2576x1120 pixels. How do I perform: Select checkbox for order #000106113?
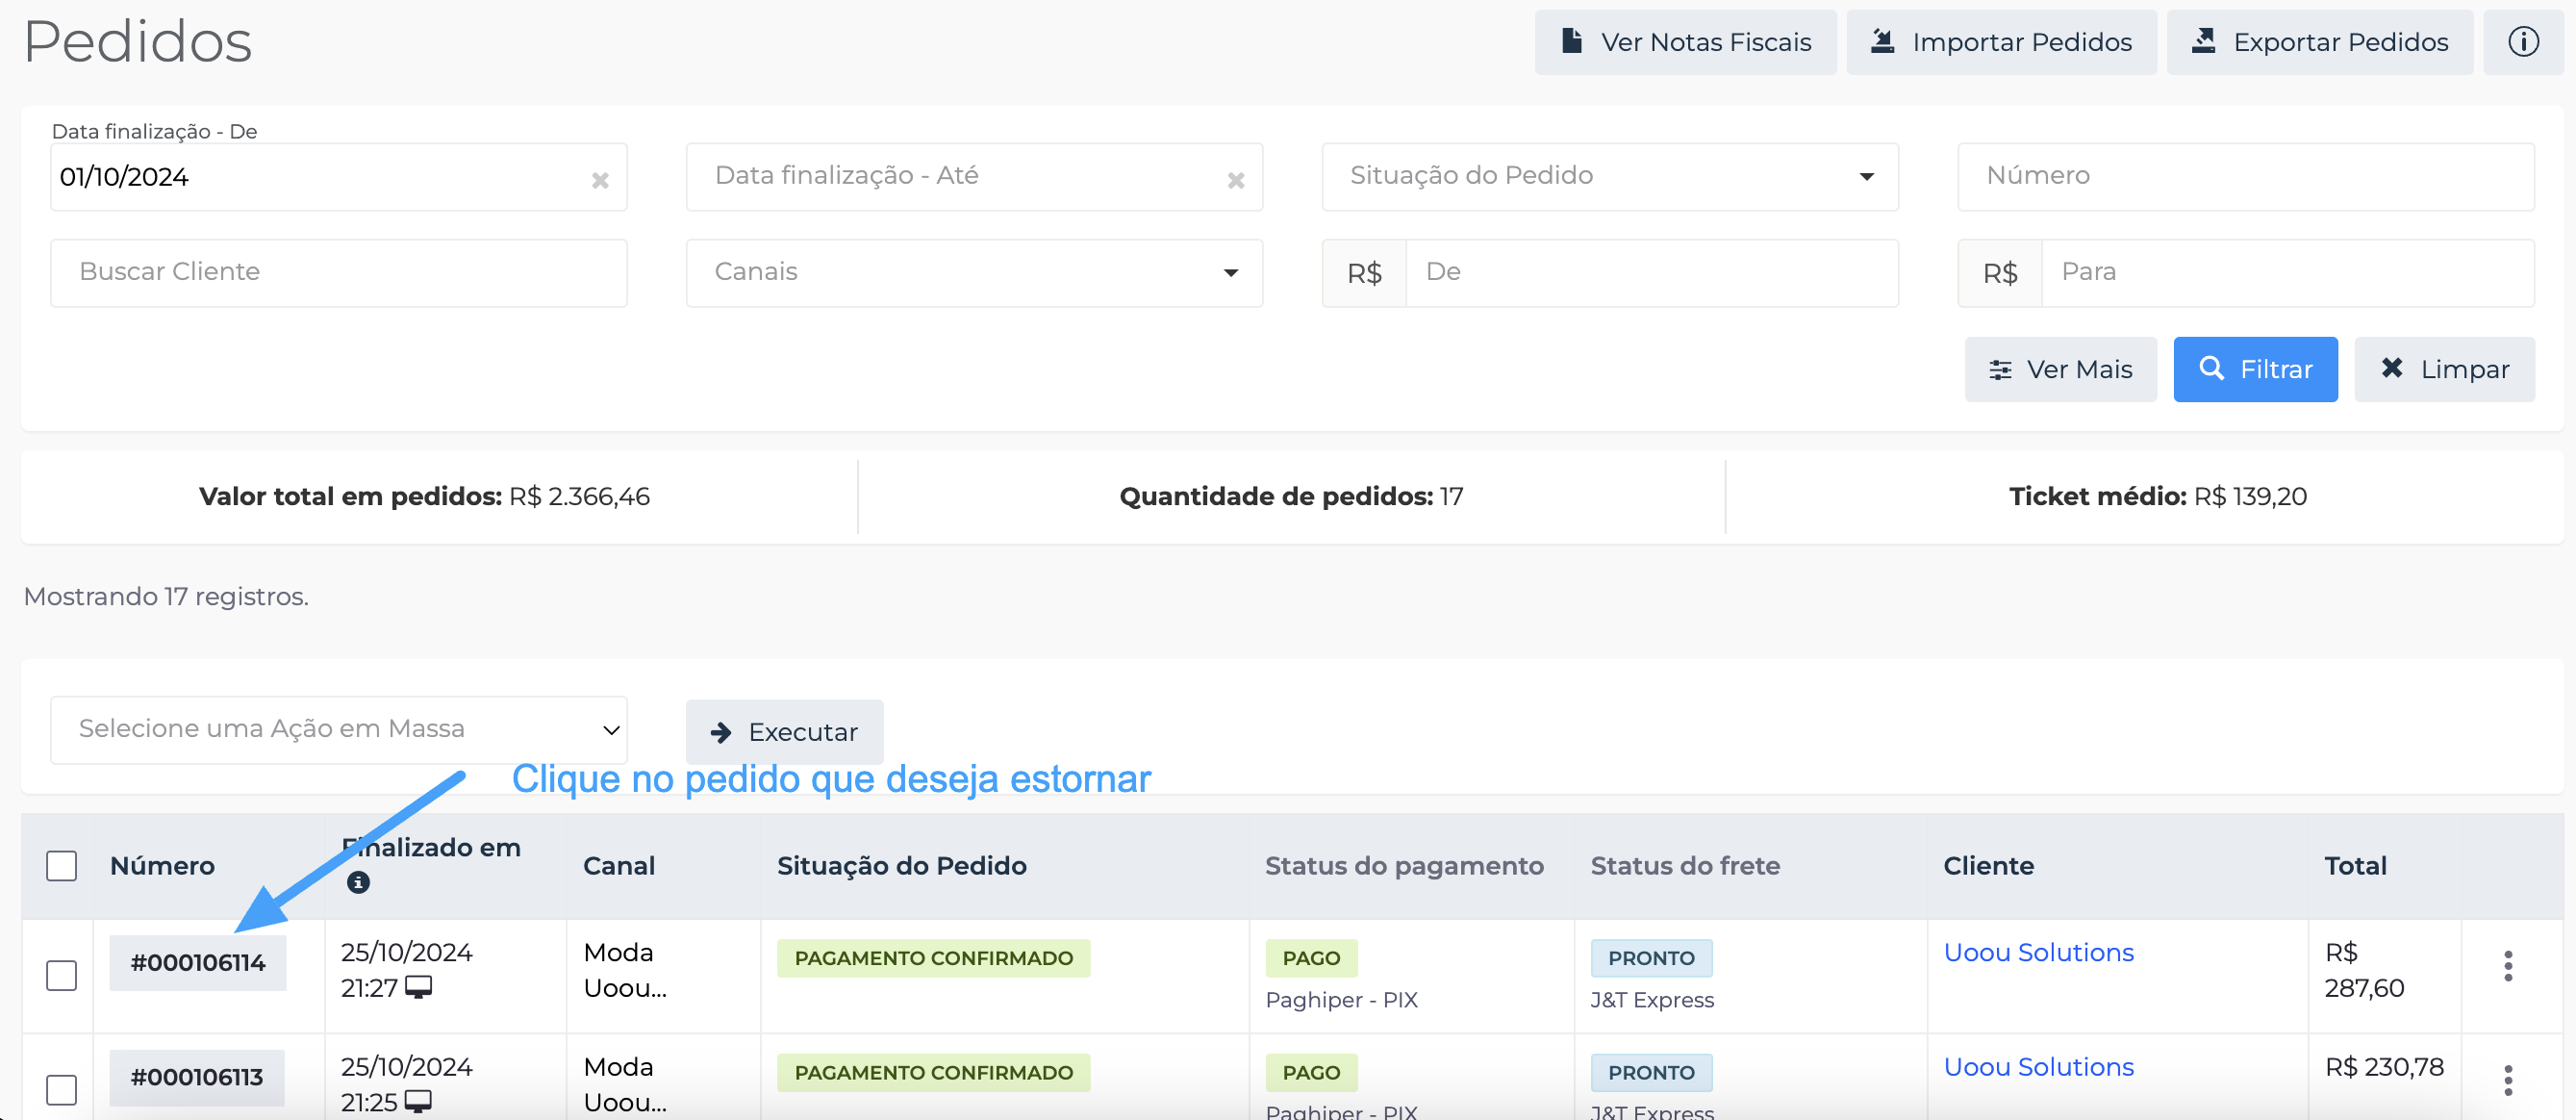pyautogui.click(x=62, y=1089)
